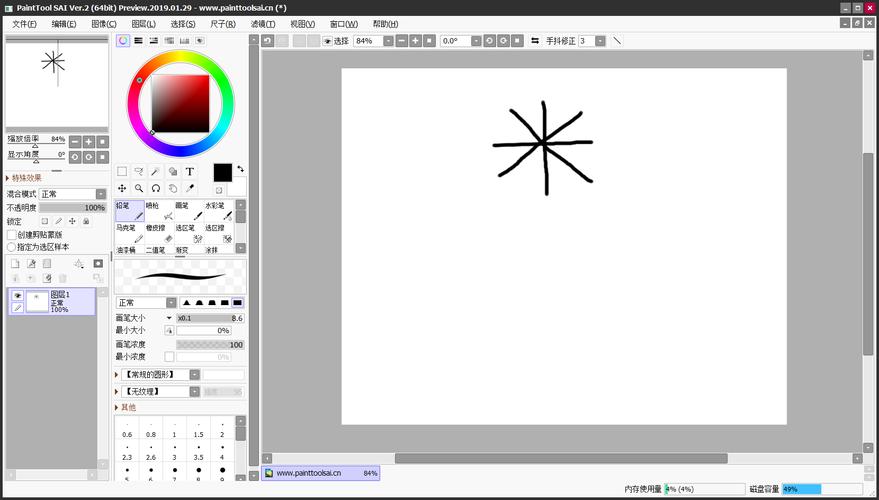Choose the 铅笔 pencil brush
Screen dimensions: 879x500
pyautogui.click(x=129, y=211)
